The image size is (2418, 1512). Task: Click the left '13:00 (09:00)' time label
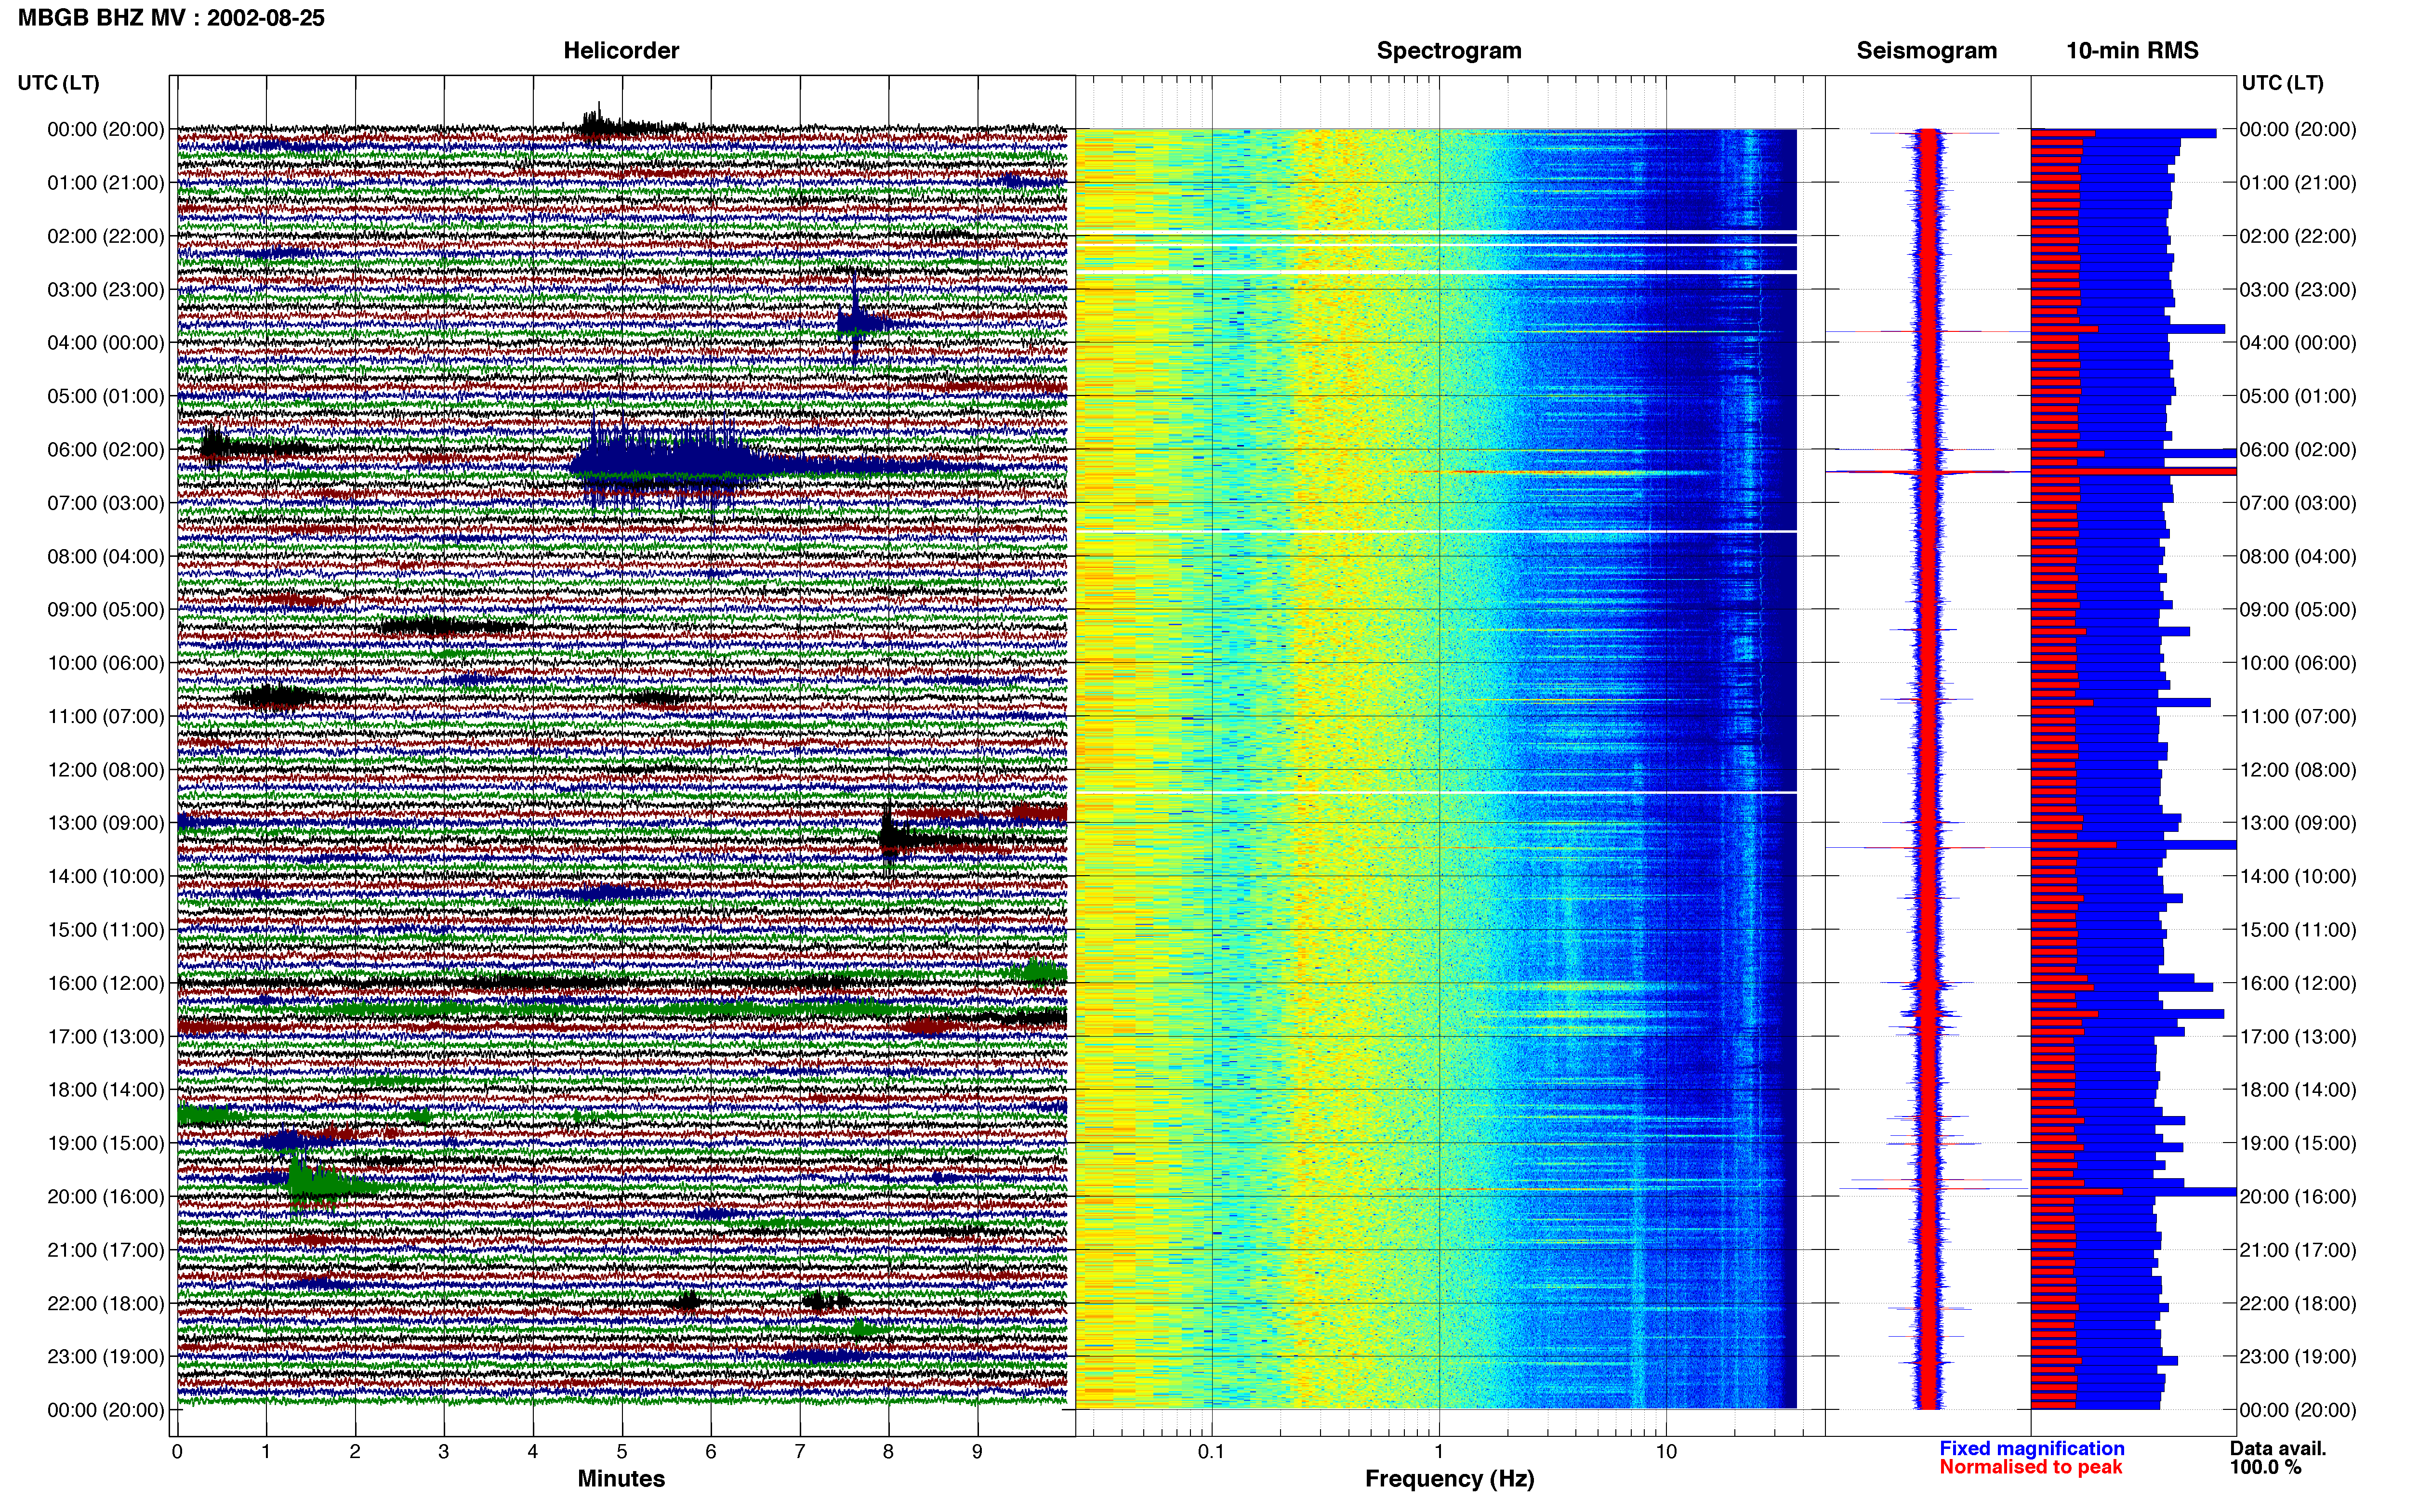(106, 823)
